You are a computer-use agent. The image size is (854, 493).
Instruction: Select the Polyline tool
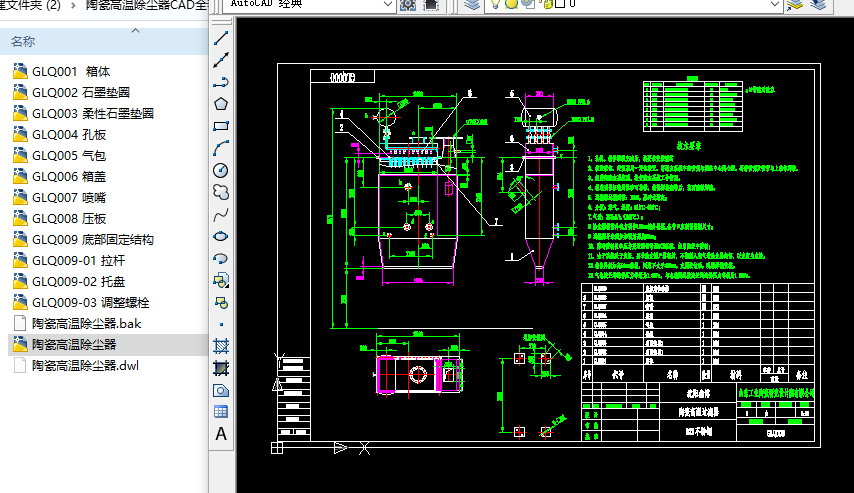click(x=221, y=82)
